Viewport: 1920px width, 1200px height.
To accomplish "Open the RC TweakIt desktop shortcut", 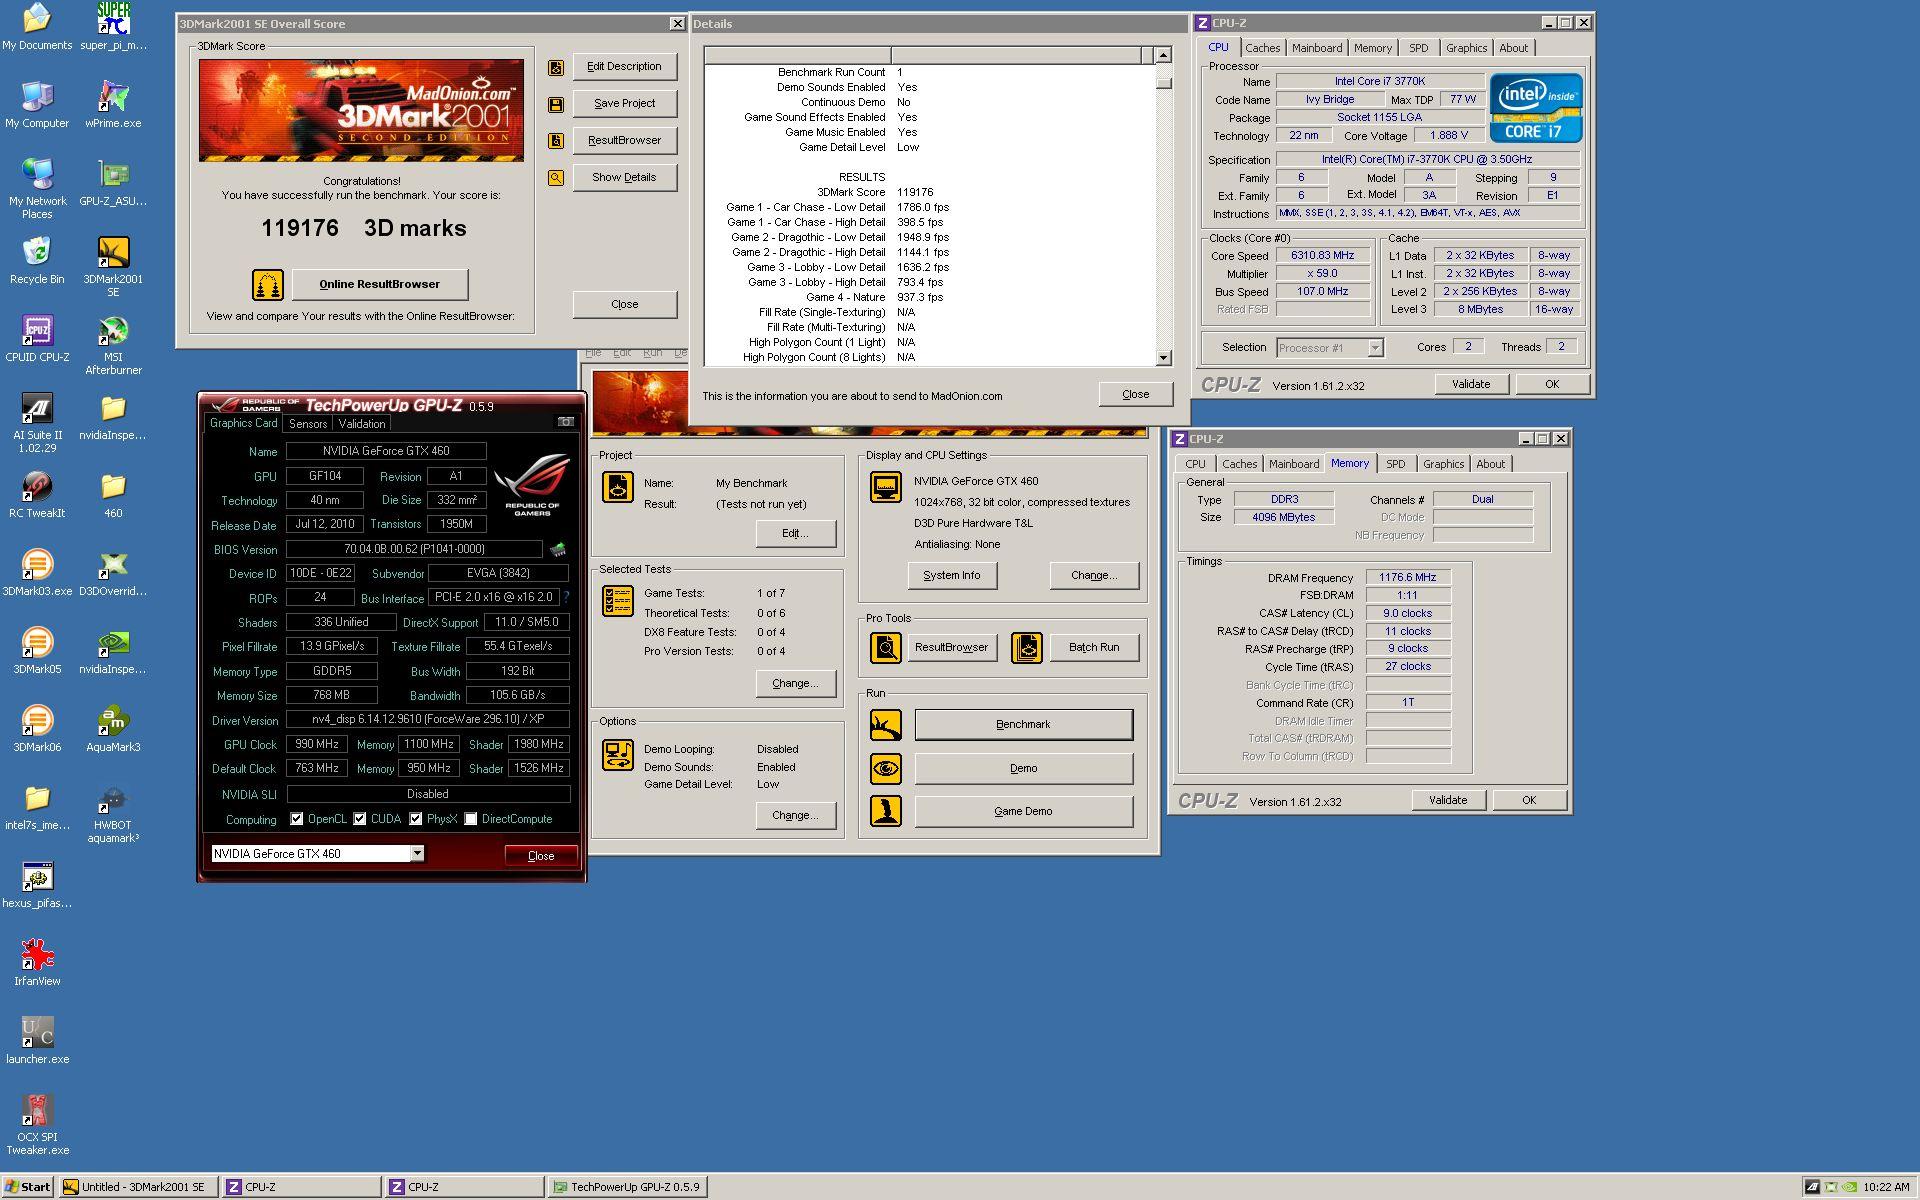I will [37, 494].
